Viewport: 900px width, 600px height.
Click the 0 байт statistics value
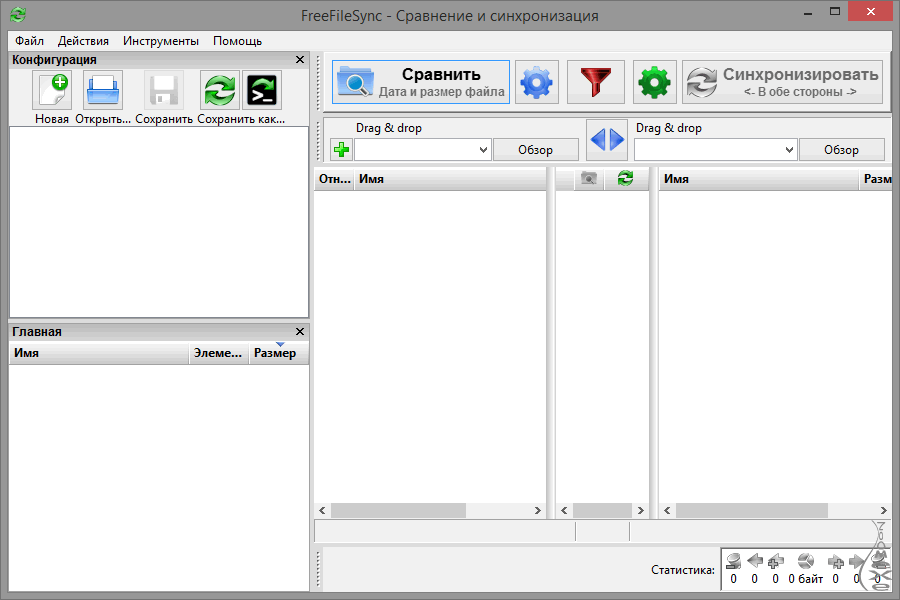(x=806, y=579)
